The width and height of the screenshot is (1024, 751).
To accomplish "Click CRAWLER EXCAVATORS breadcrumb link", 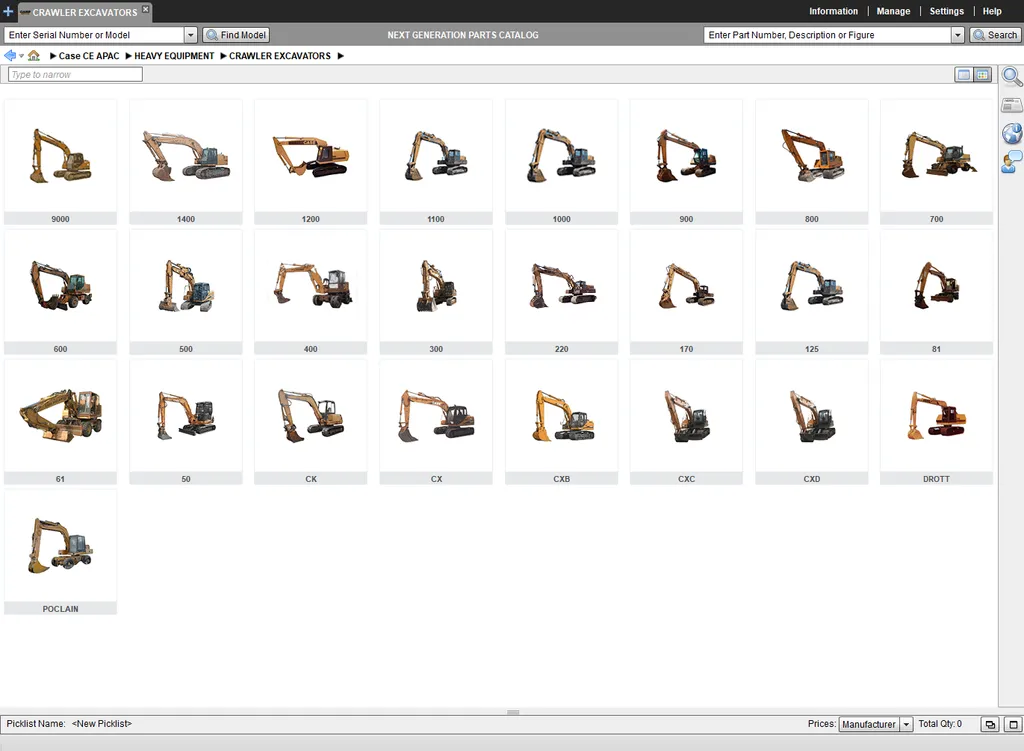I will point(280,56).
